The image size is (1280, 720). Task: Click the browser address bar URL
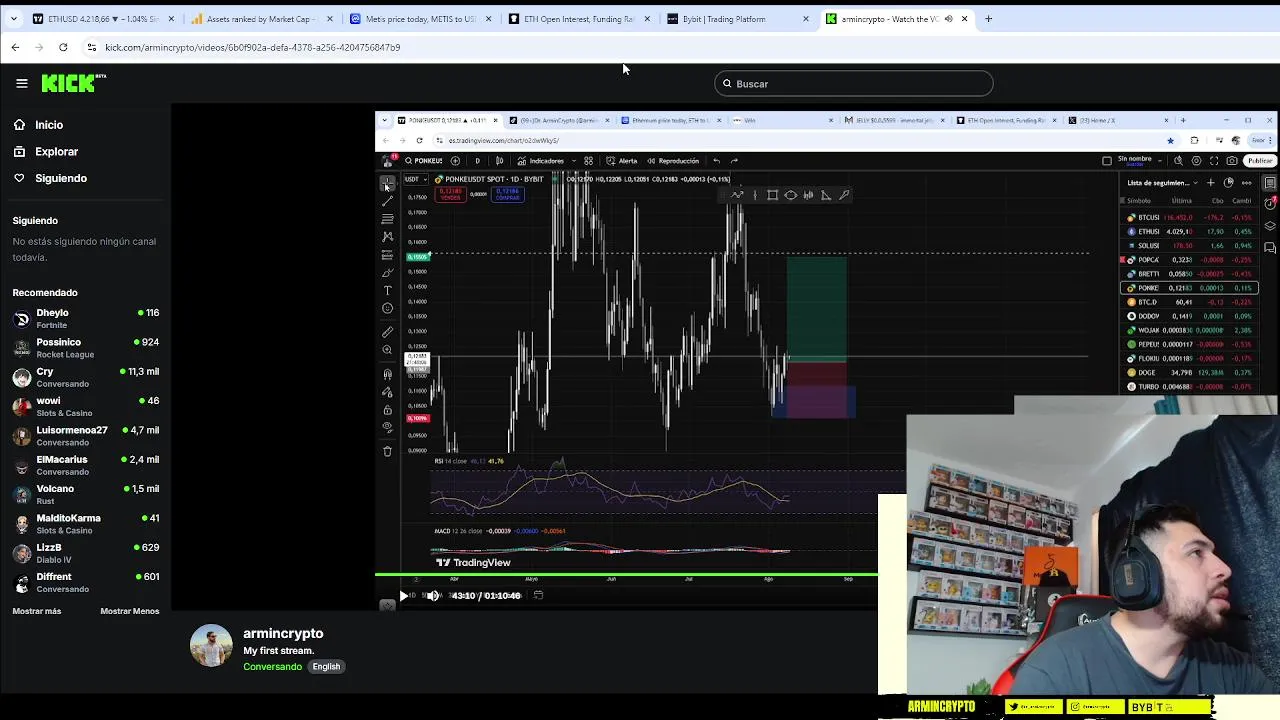[x=252, y=47]
